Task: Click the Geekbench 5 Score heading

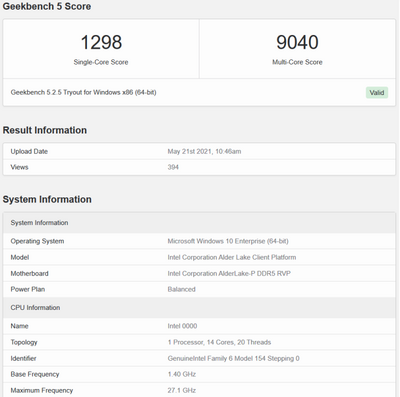Action: point(47,6)
